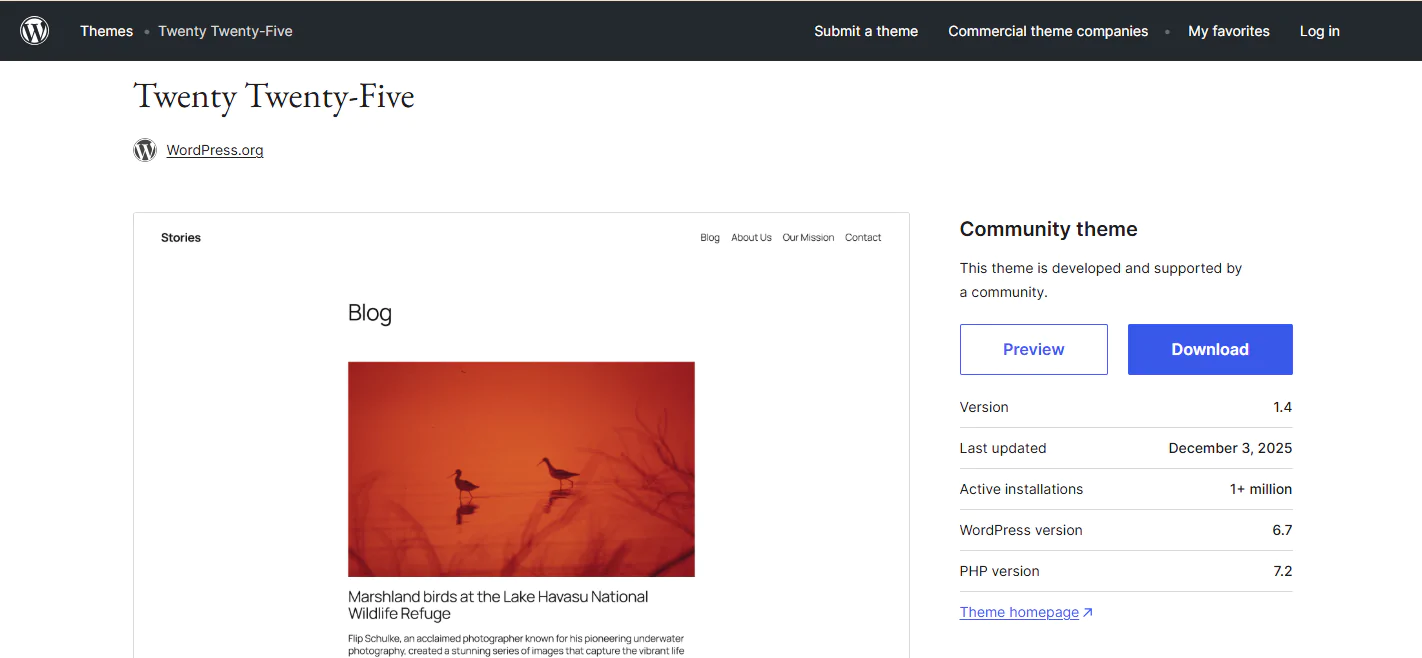Image resolution: width=1422 pixels, height=658 pixels.
Task: Open My favorites in the header
Action: [x=1228, y=31]
